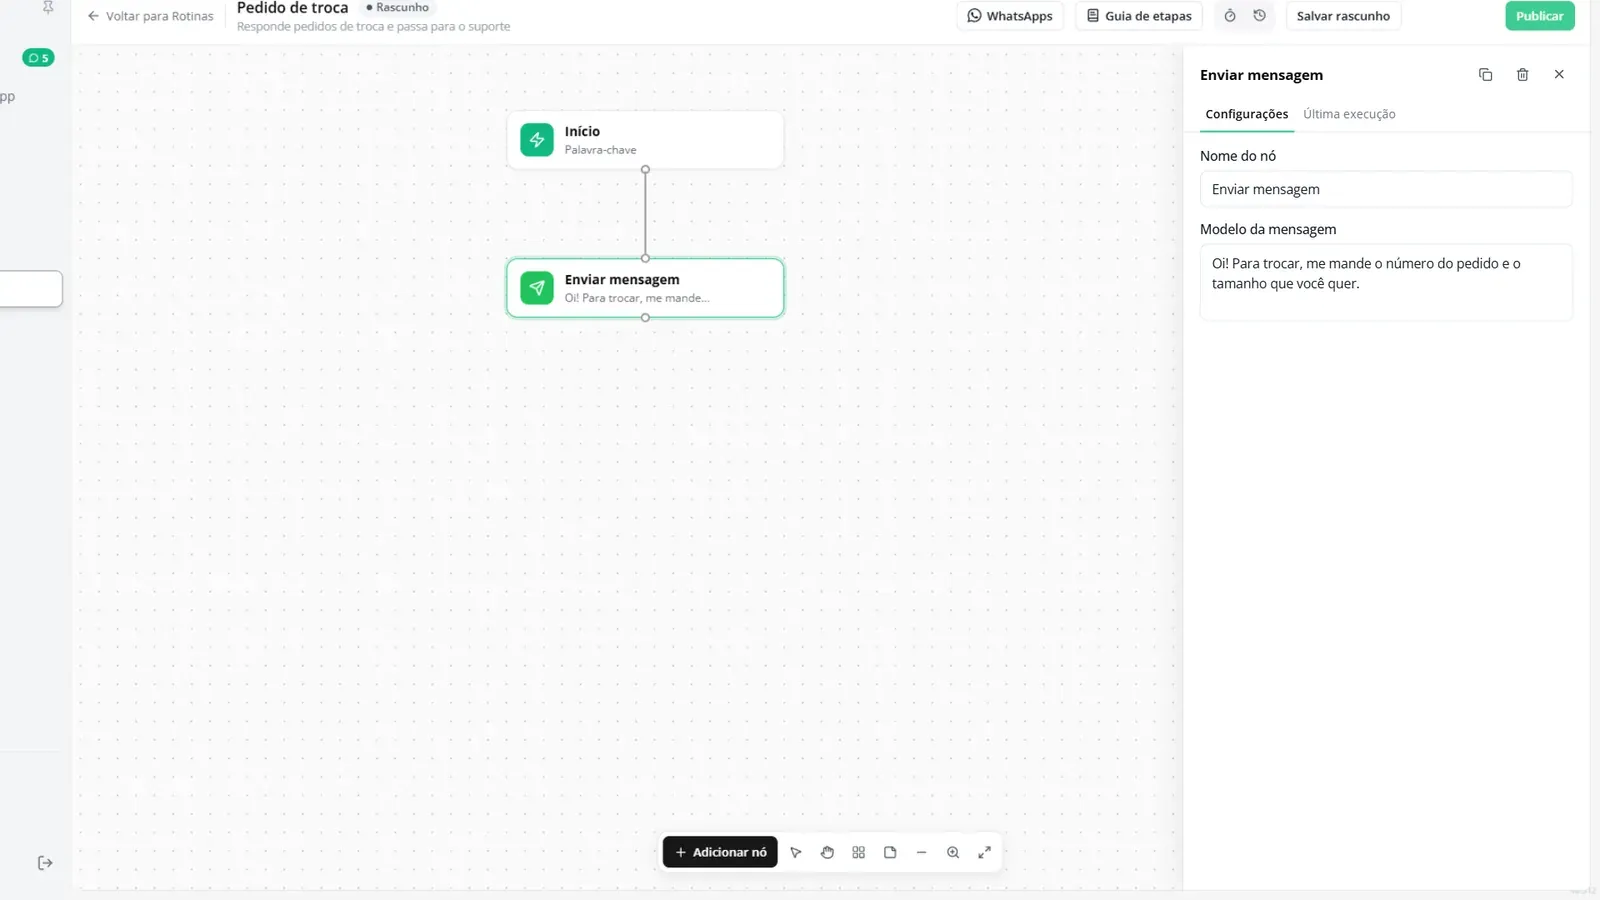Select the hand pan tool
1600x900 pixels.
tap(827, 852)
